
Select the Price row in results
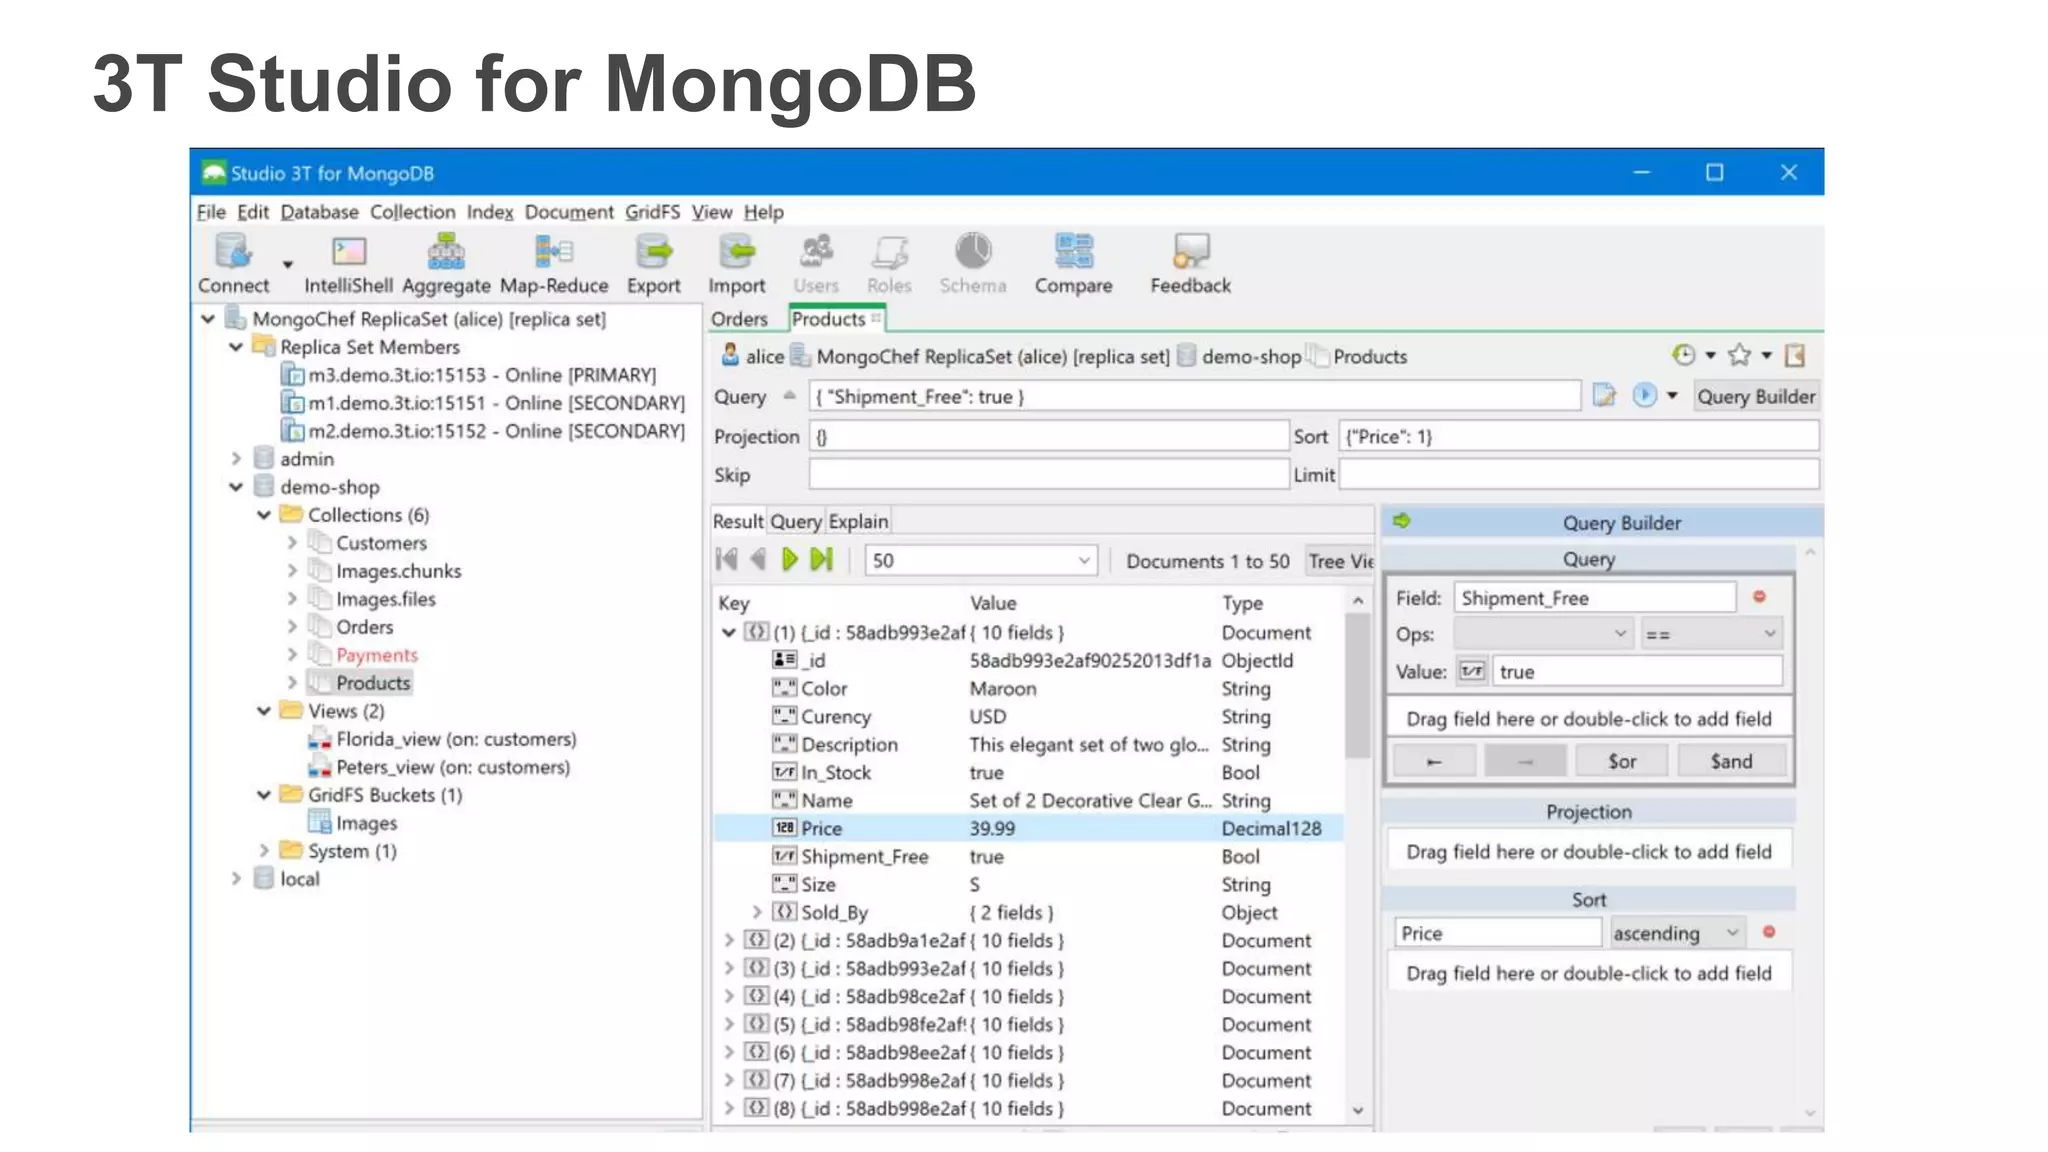pos(1028,828)
